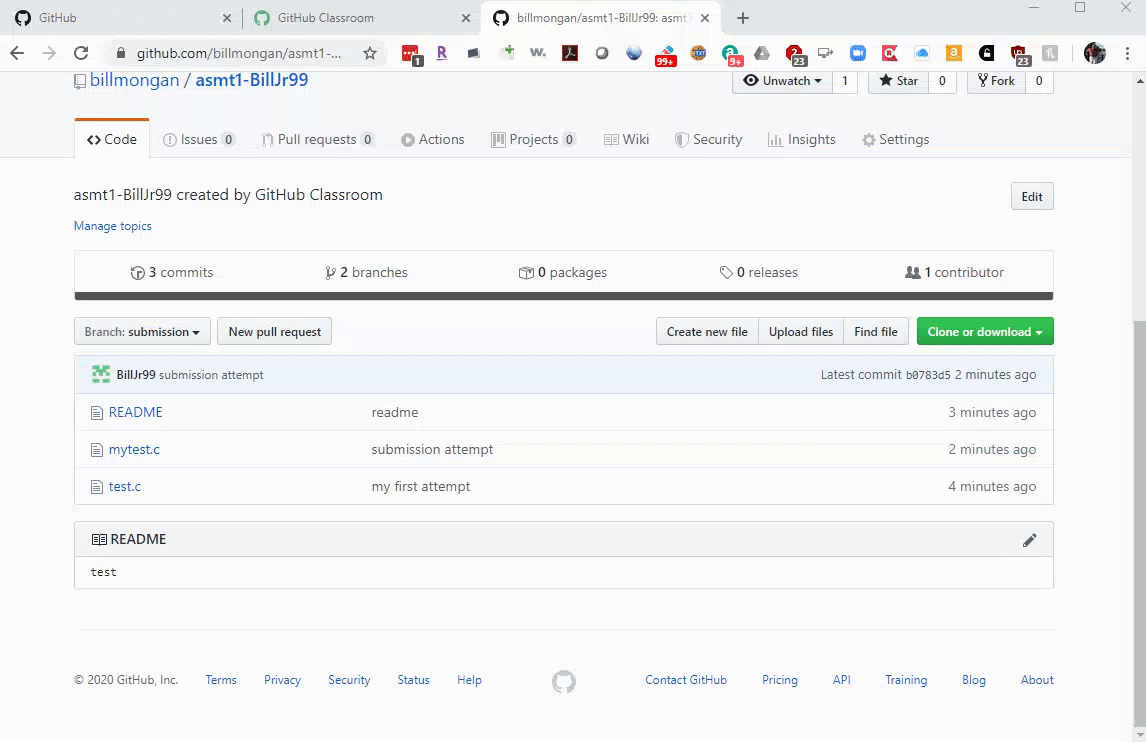Switch to the GitHub Classroom browser tab
Viewport: 1146px width, 742px height.
[x=360, y=18]
